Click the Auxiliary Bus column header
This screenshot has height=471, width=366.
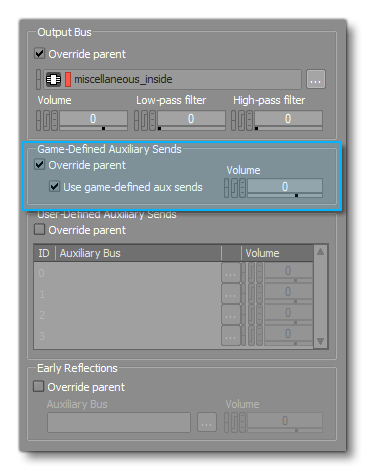click(138, 253)
